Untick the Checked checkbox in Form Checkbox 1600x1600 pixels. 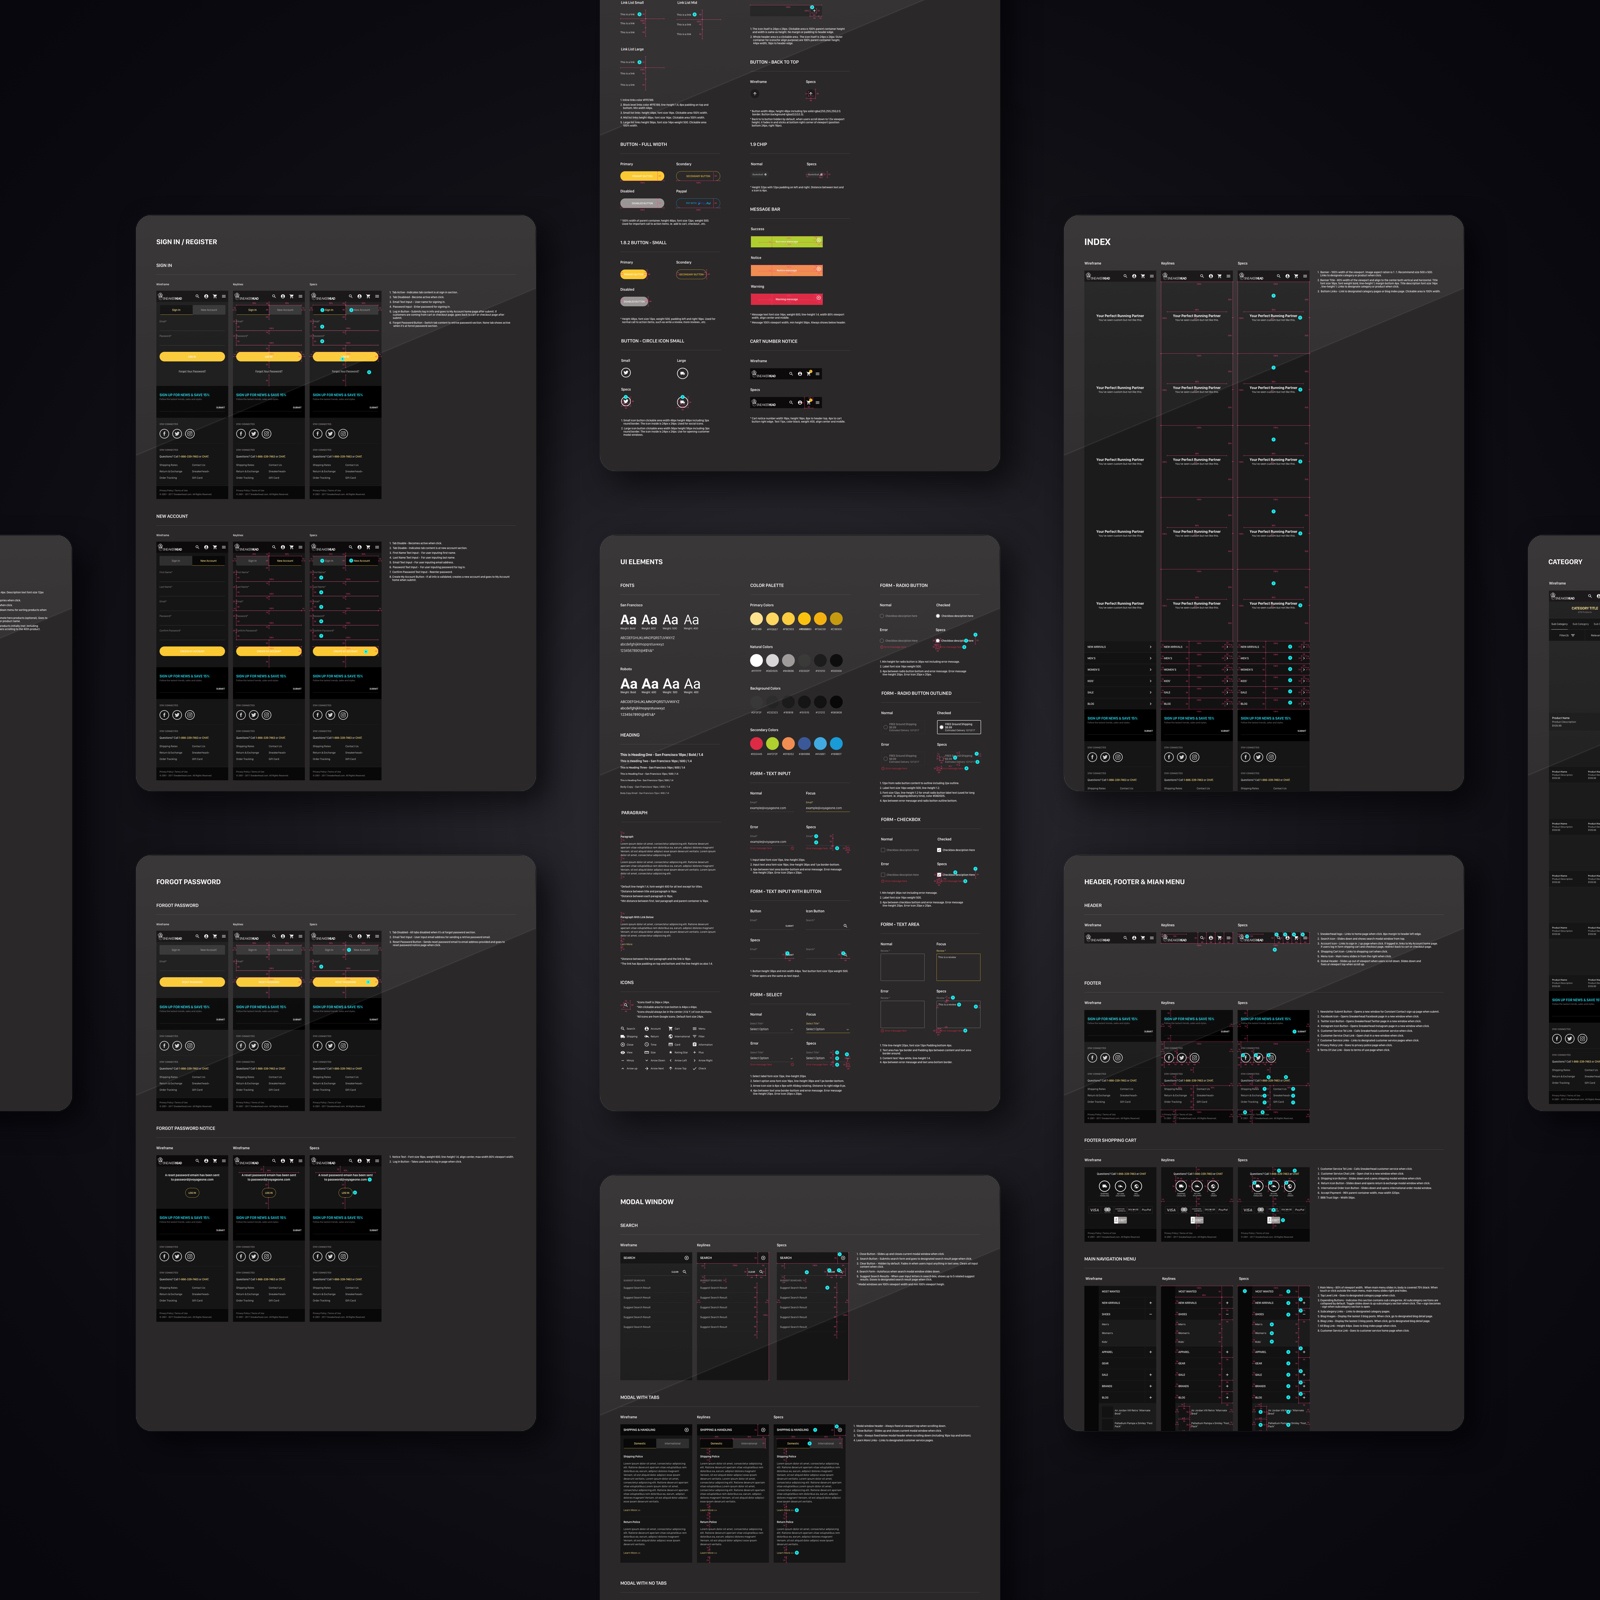939,850
